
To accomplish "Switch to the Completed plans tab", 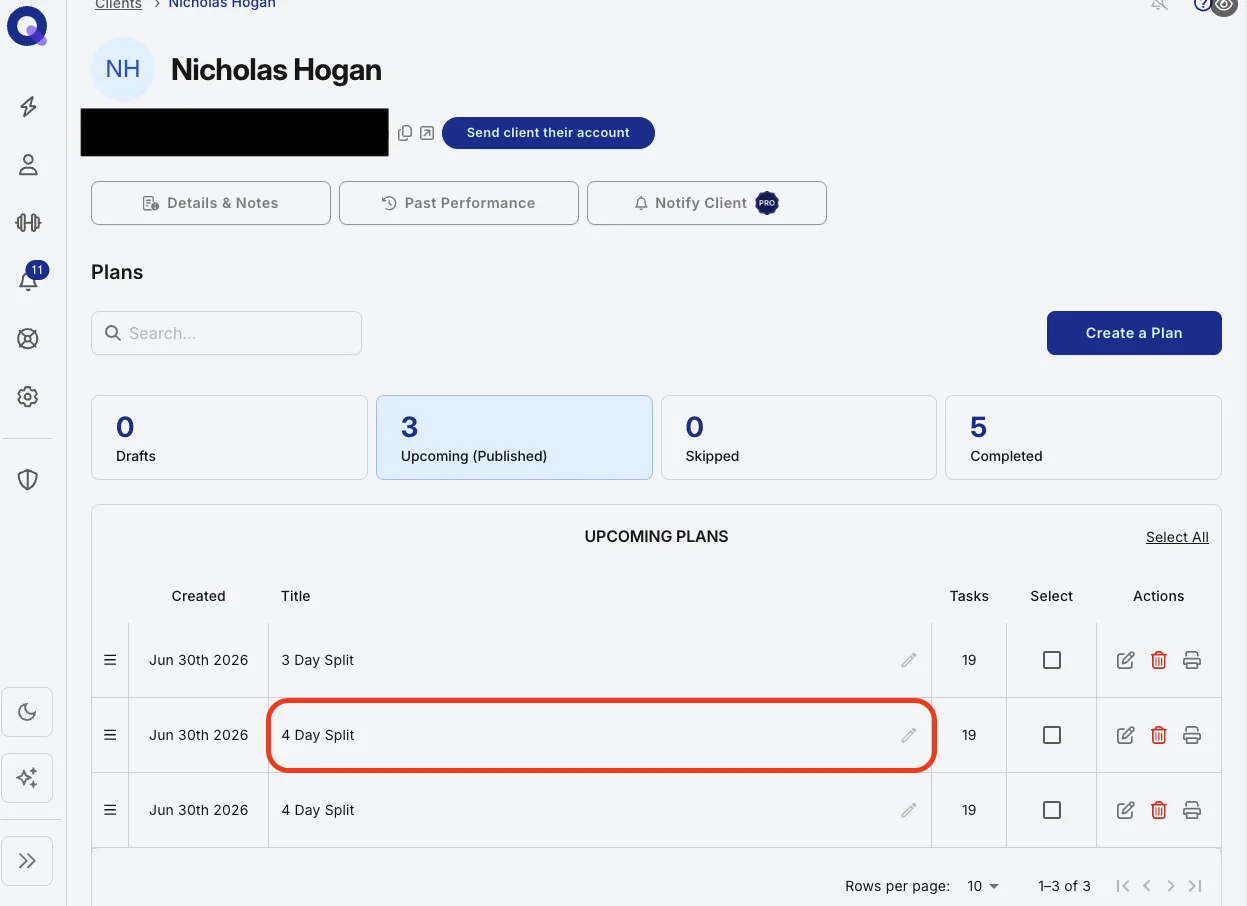I will tap(1083, 438).
